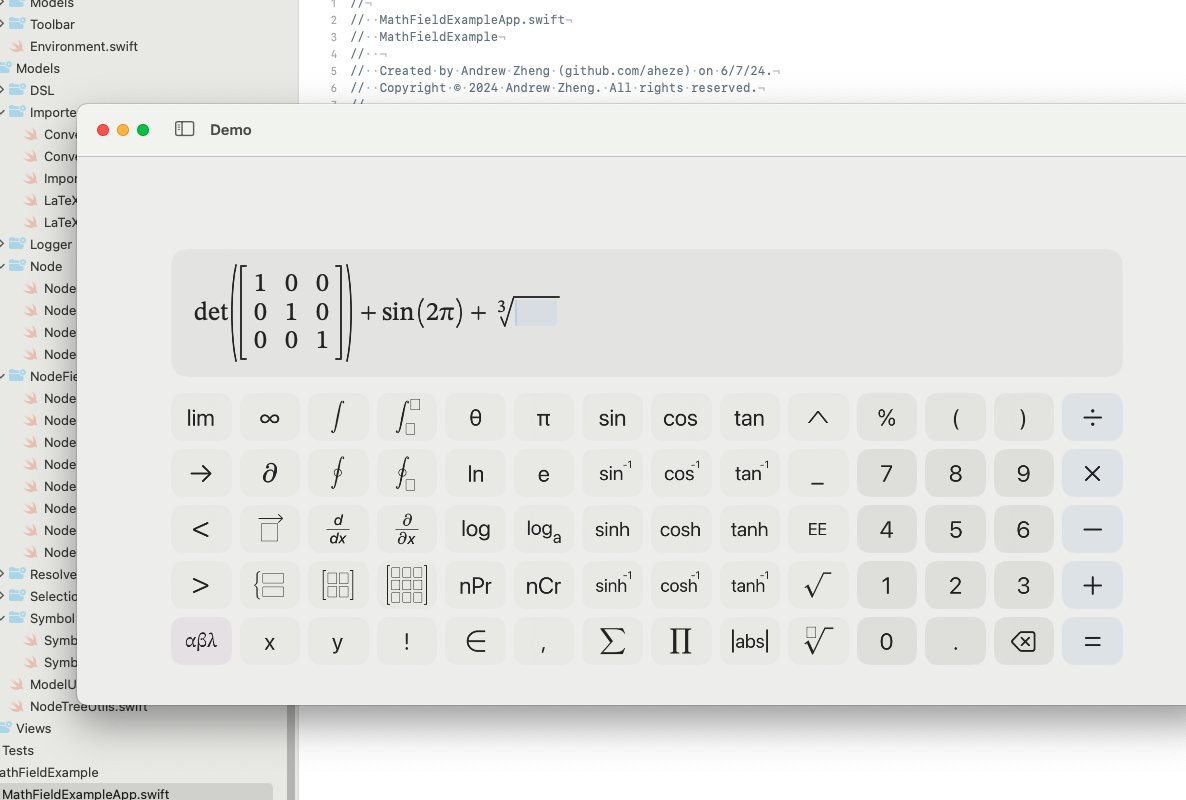
Task: Insert the ∂/∂x partial derivative key
Action: pos(406,529)
